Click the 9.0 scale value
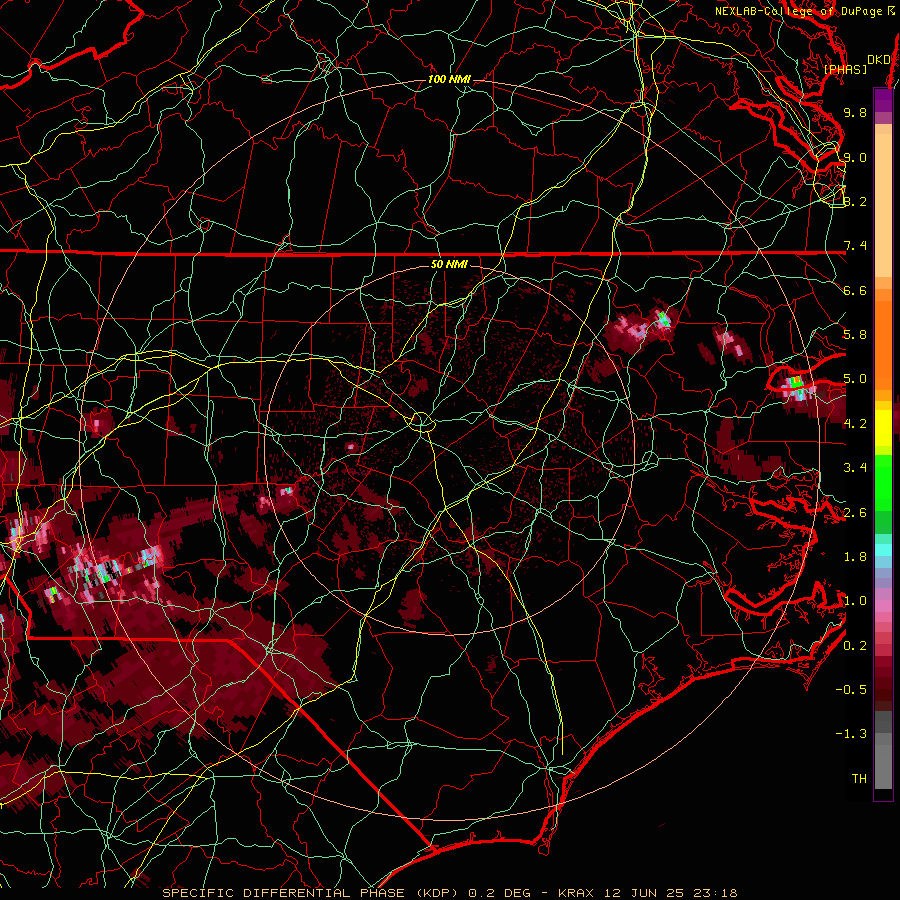Image resolution: width=900 pixels, height=900 pixels. 855,157
